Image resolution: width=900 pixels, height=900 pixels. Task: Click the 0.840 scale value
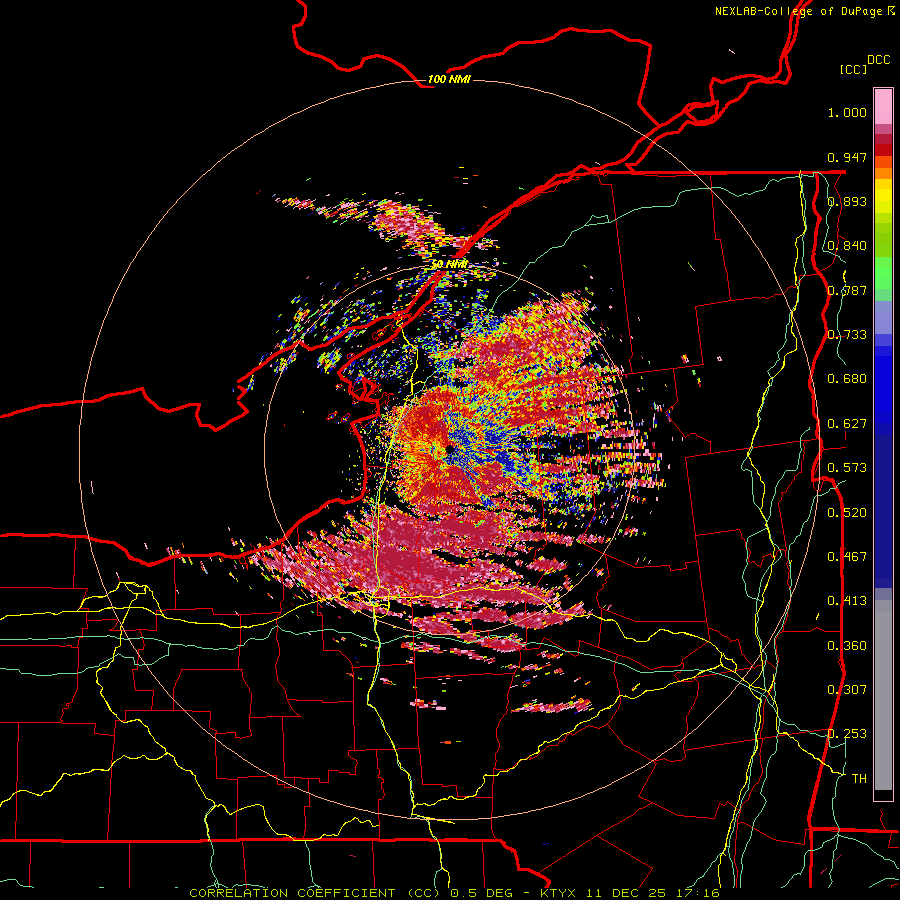point(847,246)
